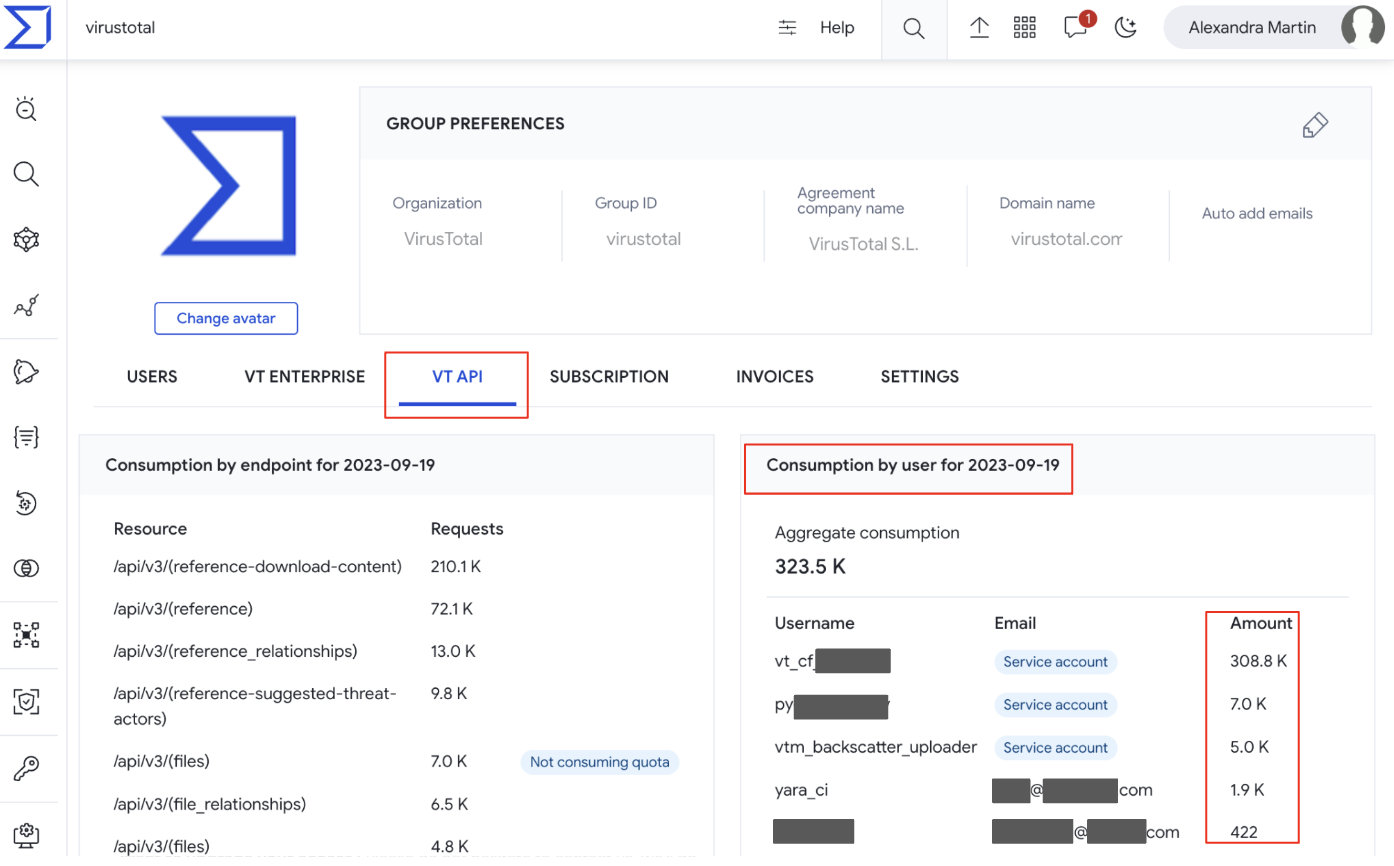
Task: Click 'Consumption by user for 2023-09-19' heading
Action: point(912,465)
